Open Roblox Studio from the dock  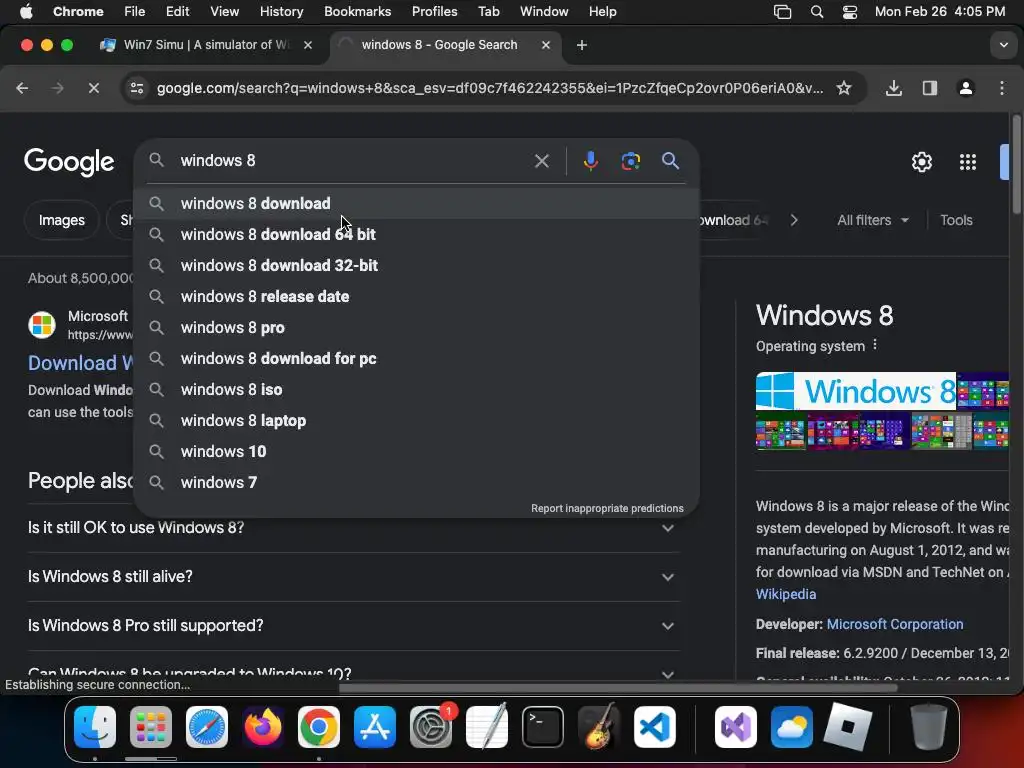click(848, 727)
